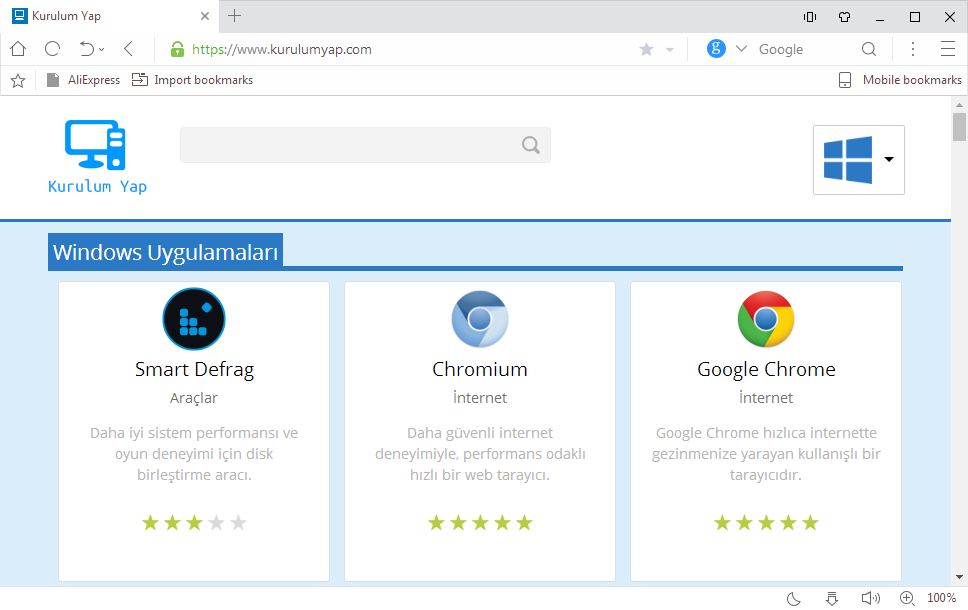
Task: Open the Chromium title link
Action: (480, 369)
